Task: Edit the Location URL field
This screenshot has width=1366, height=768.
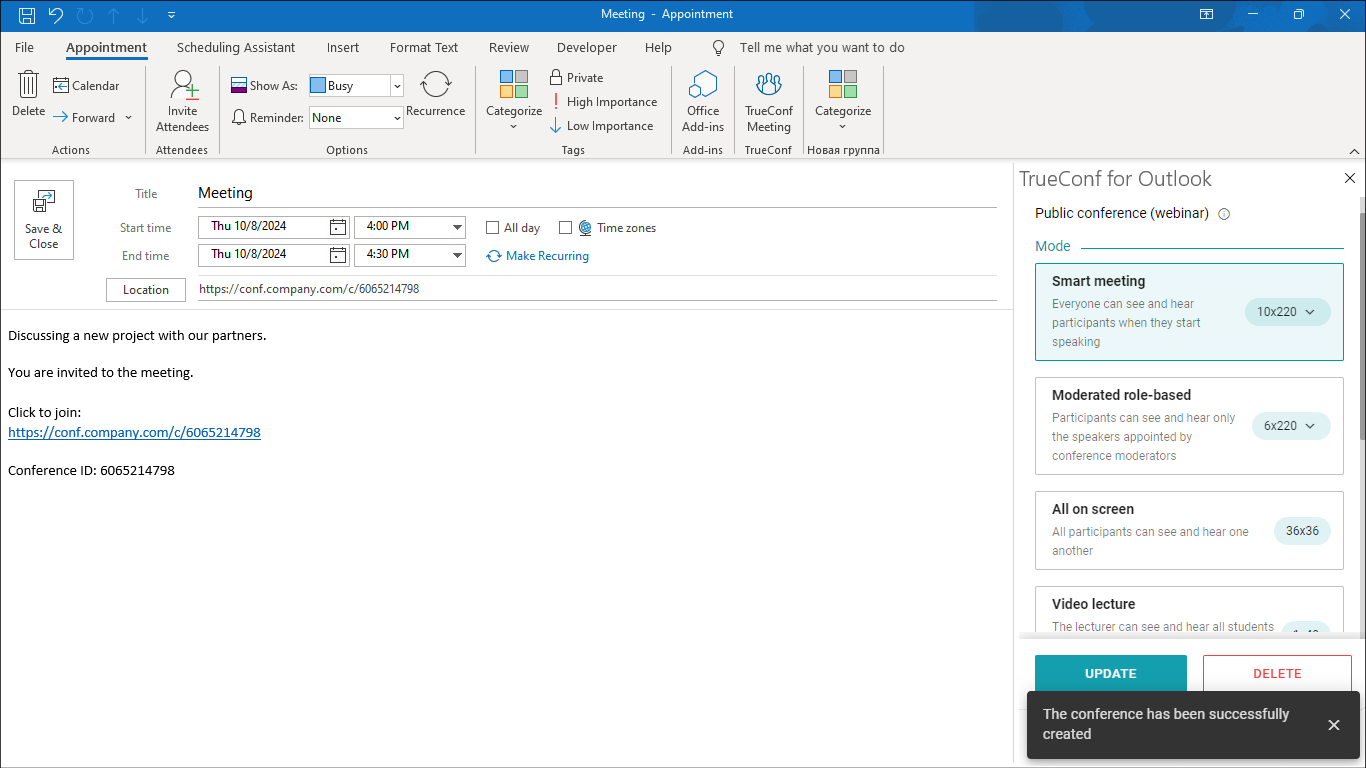Action: [x=597, y=289]
